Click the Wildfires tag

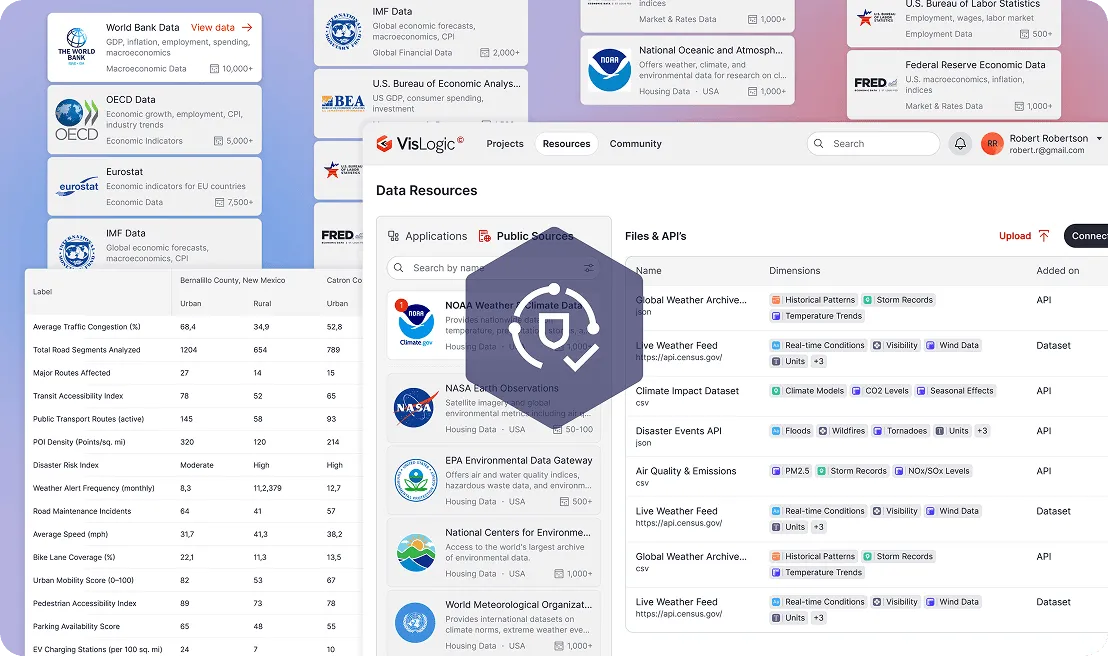(841, 430)
